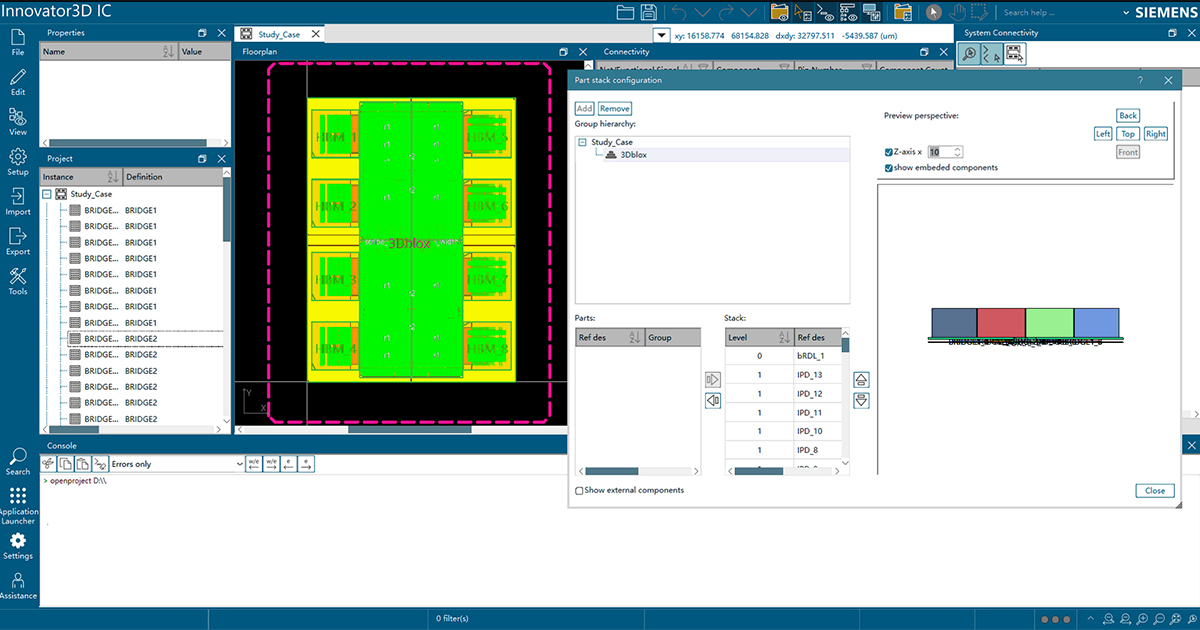Open the undo history dropdown chevron

click(x=702, y=12)
